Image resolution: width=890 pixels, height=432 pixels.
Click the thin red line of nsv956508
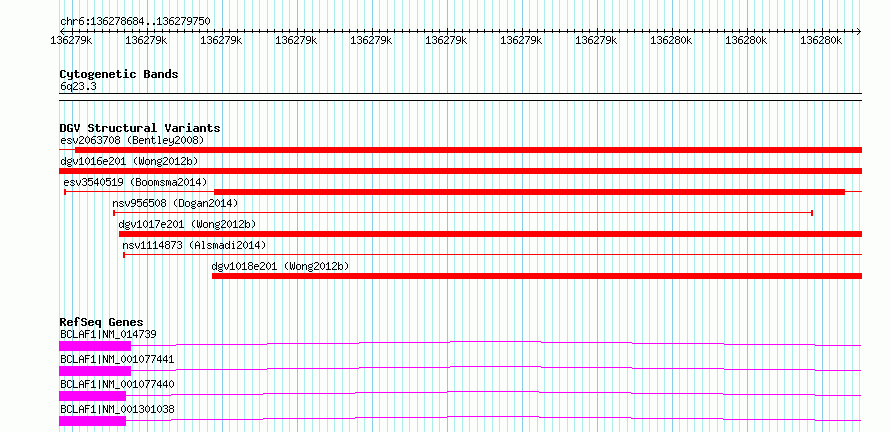tap(463, 213)
